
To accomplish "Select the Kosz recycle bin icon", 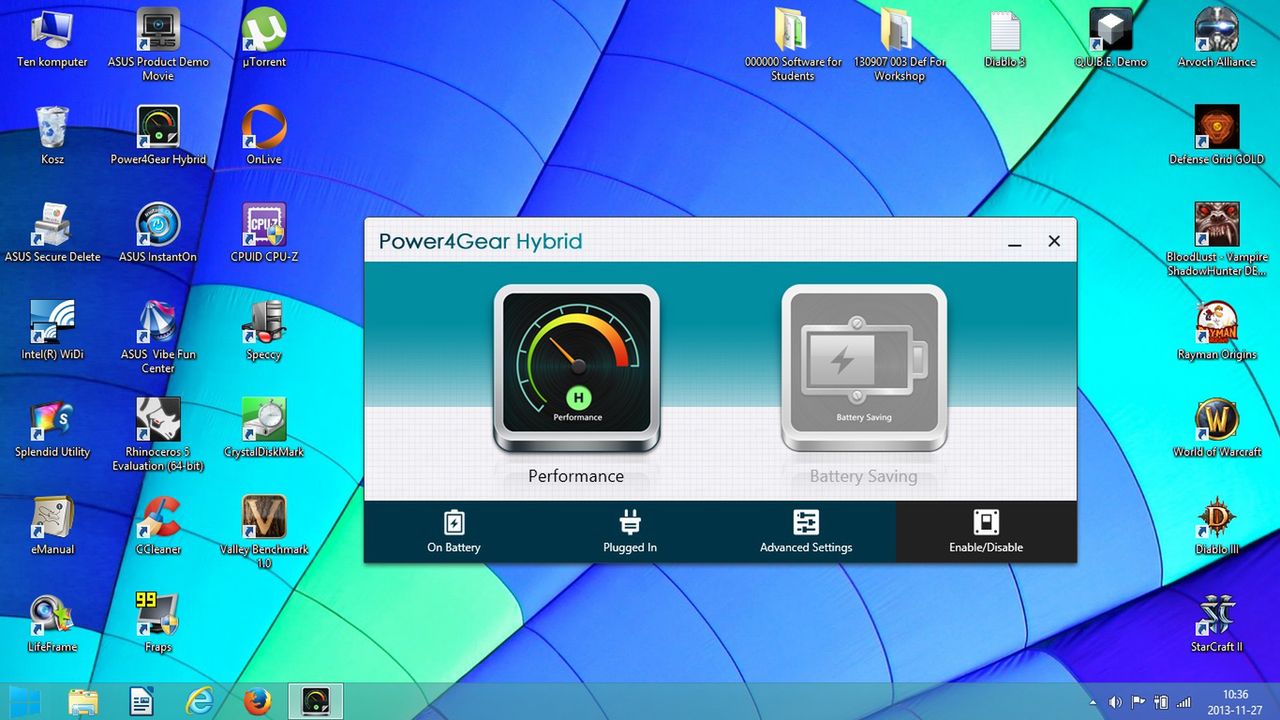I will [52, 135].
